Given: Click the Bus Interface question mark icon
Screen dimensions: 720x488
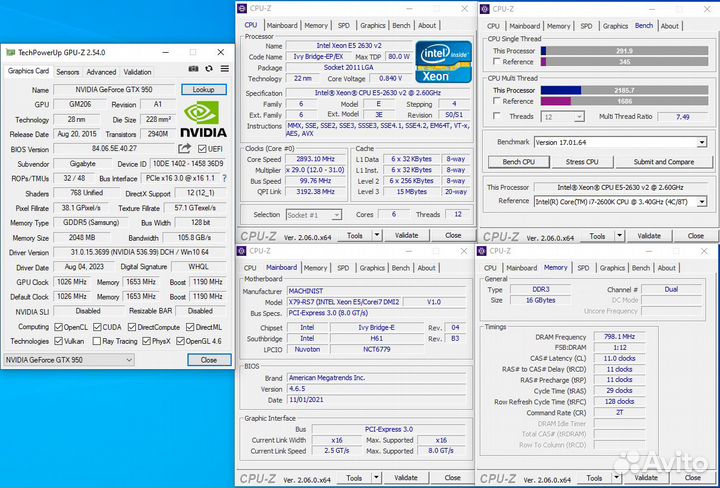Looking at the screenshot, I should 224,178.
